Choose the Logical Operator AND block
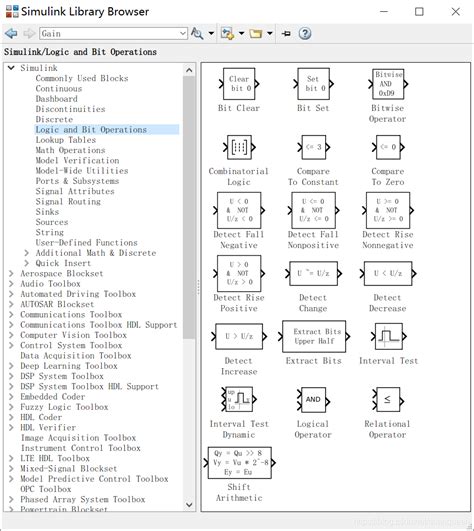Viewport: 474px width, 531px height. 313,400
